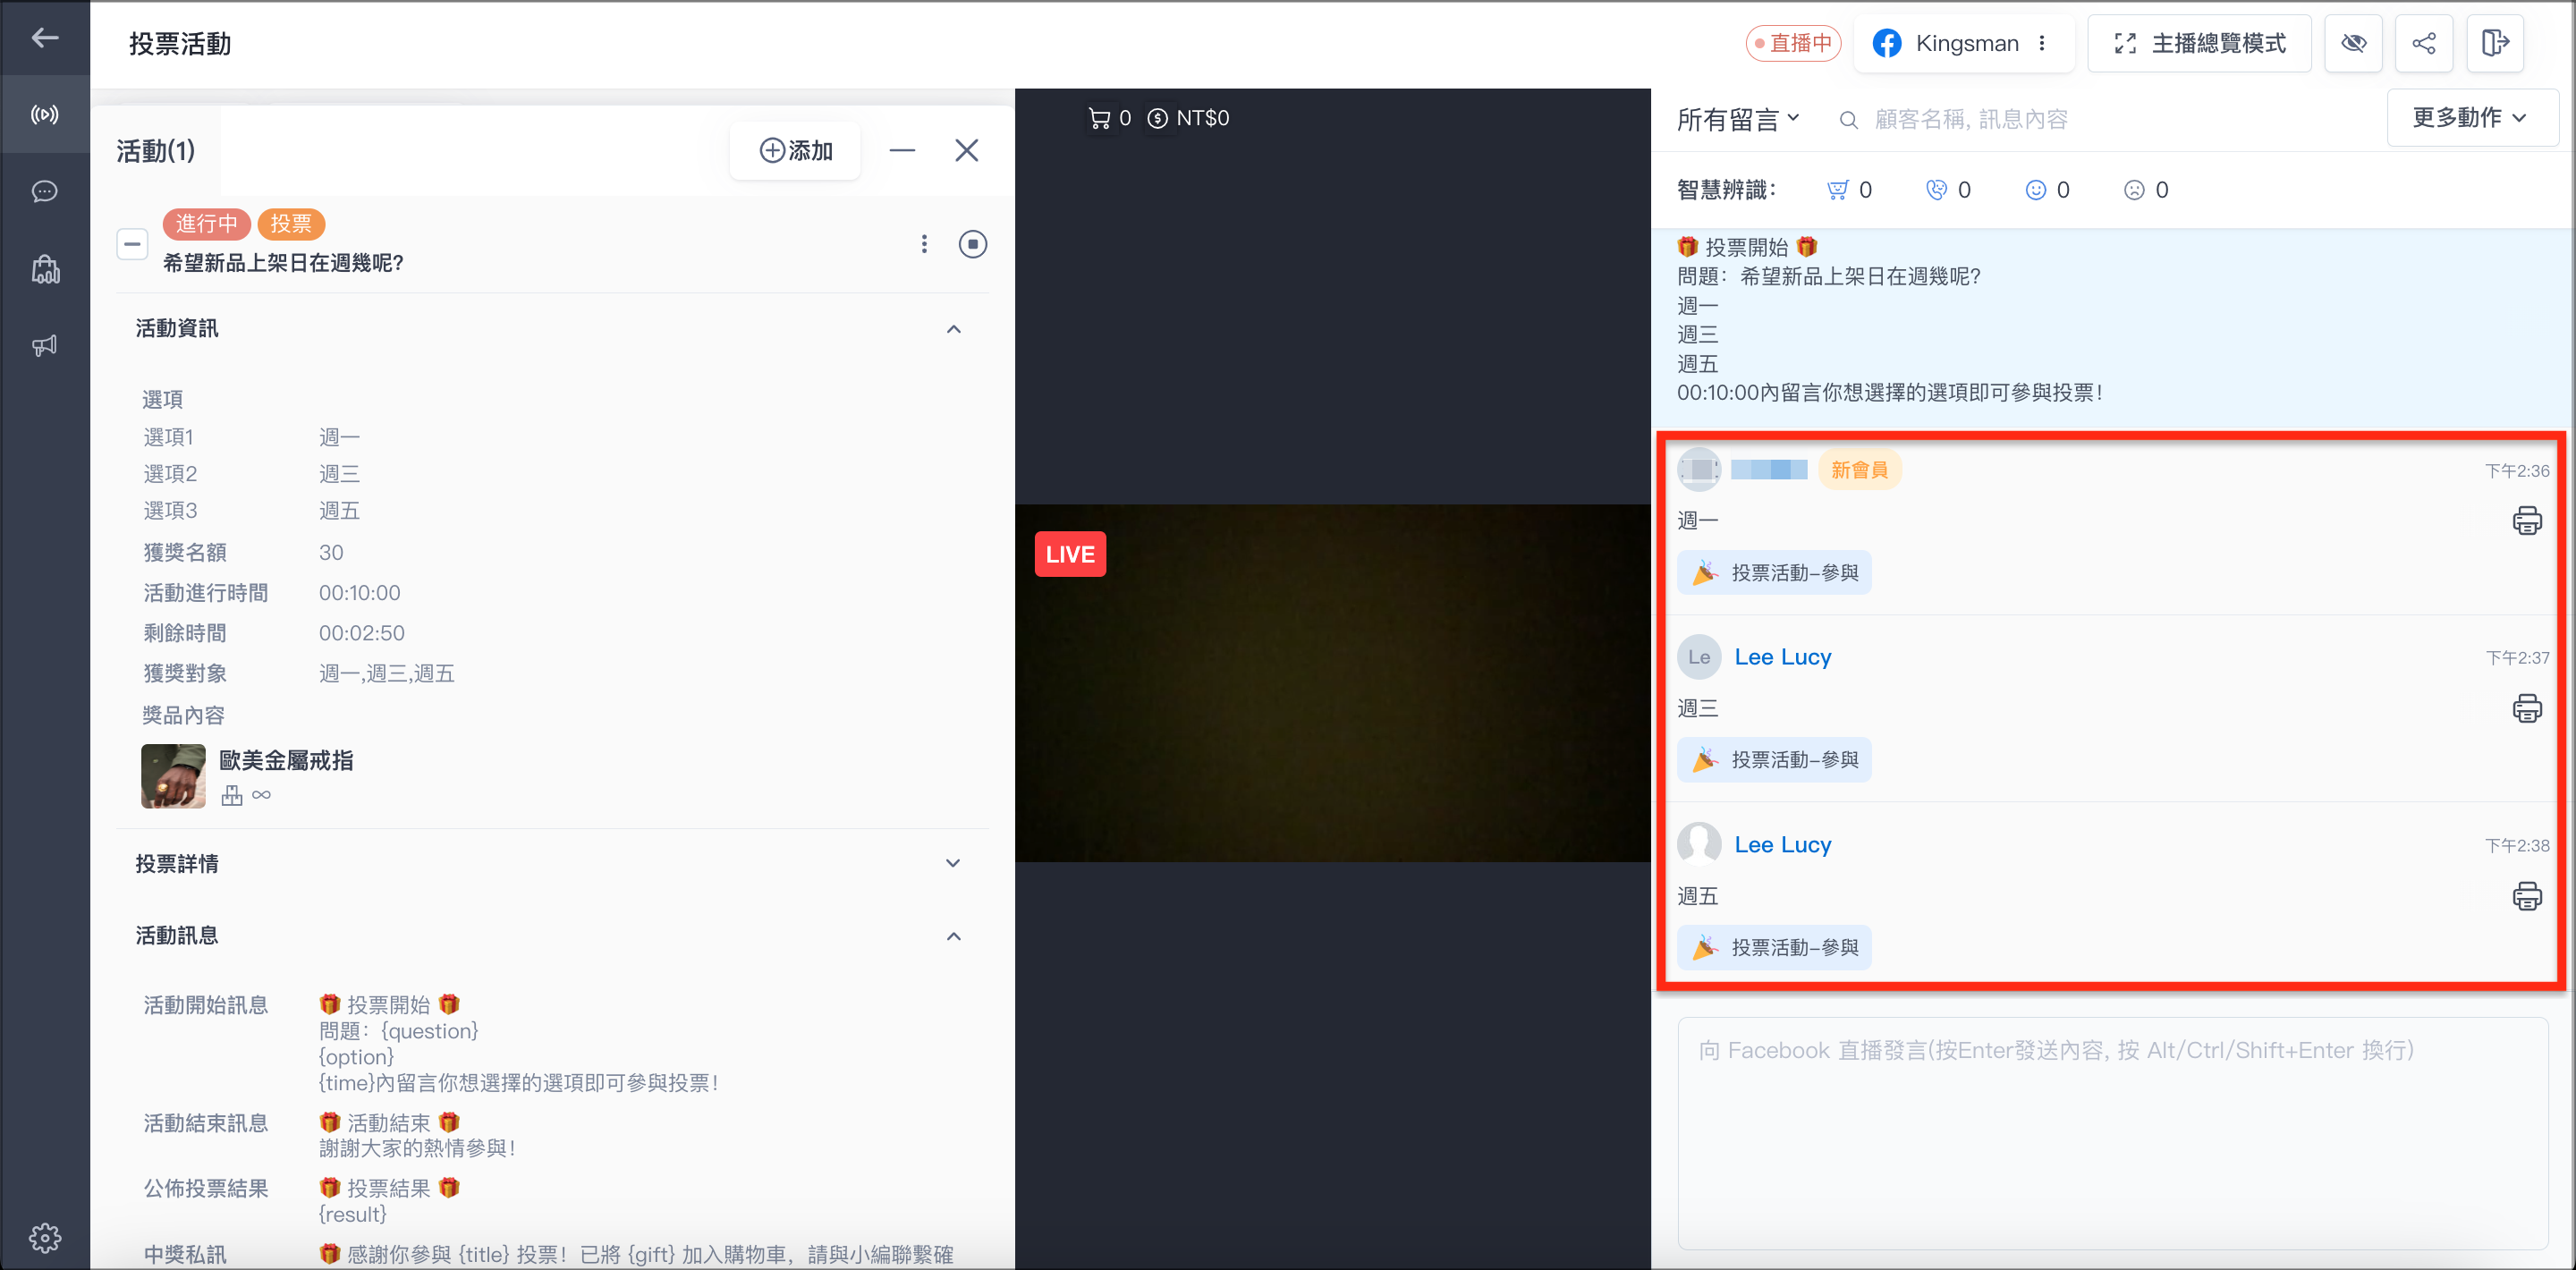Click the 投票活動-參與 tag under 週三
Image resolution: width=2576 pixels, height=1270 pixels.
(x=1774, y=760)
